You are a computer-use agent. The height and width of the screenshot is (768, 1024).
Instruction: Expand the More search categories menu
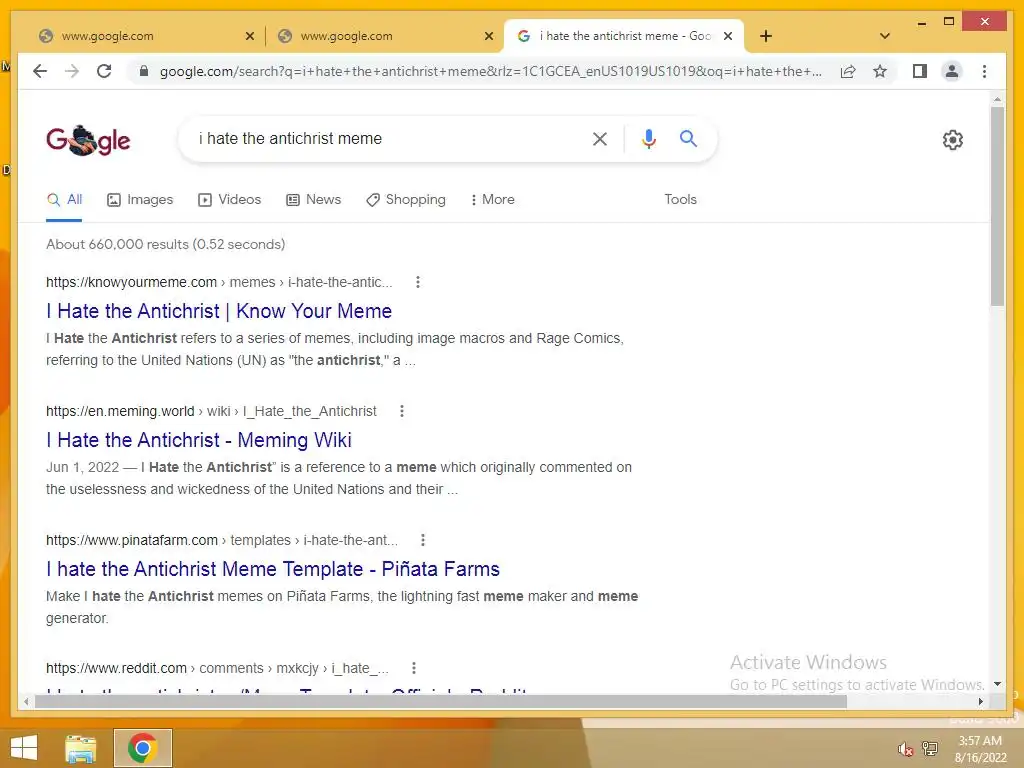click(492, 199)
